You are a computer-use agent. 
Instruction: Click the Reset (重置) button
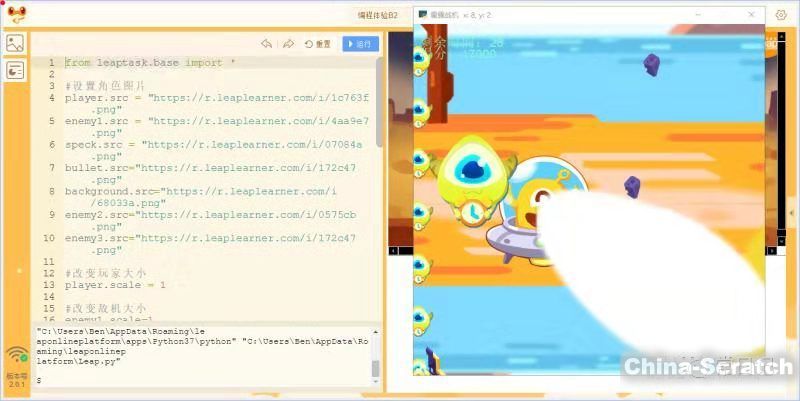(x=318, y=44)
